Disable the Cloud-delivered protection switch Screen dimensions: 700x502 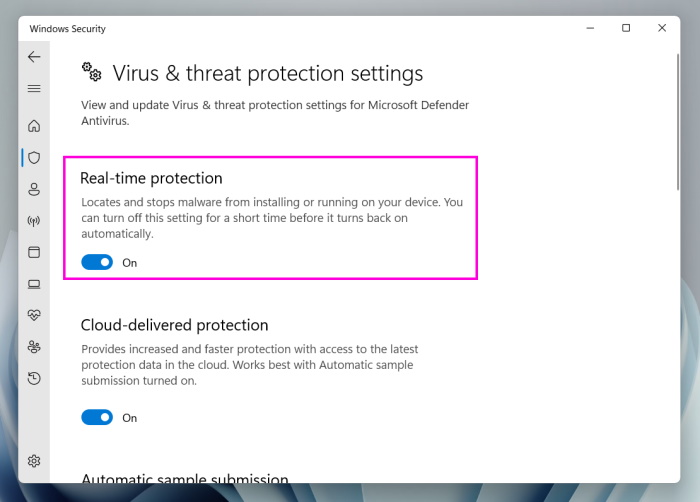(x=97, y=417)
